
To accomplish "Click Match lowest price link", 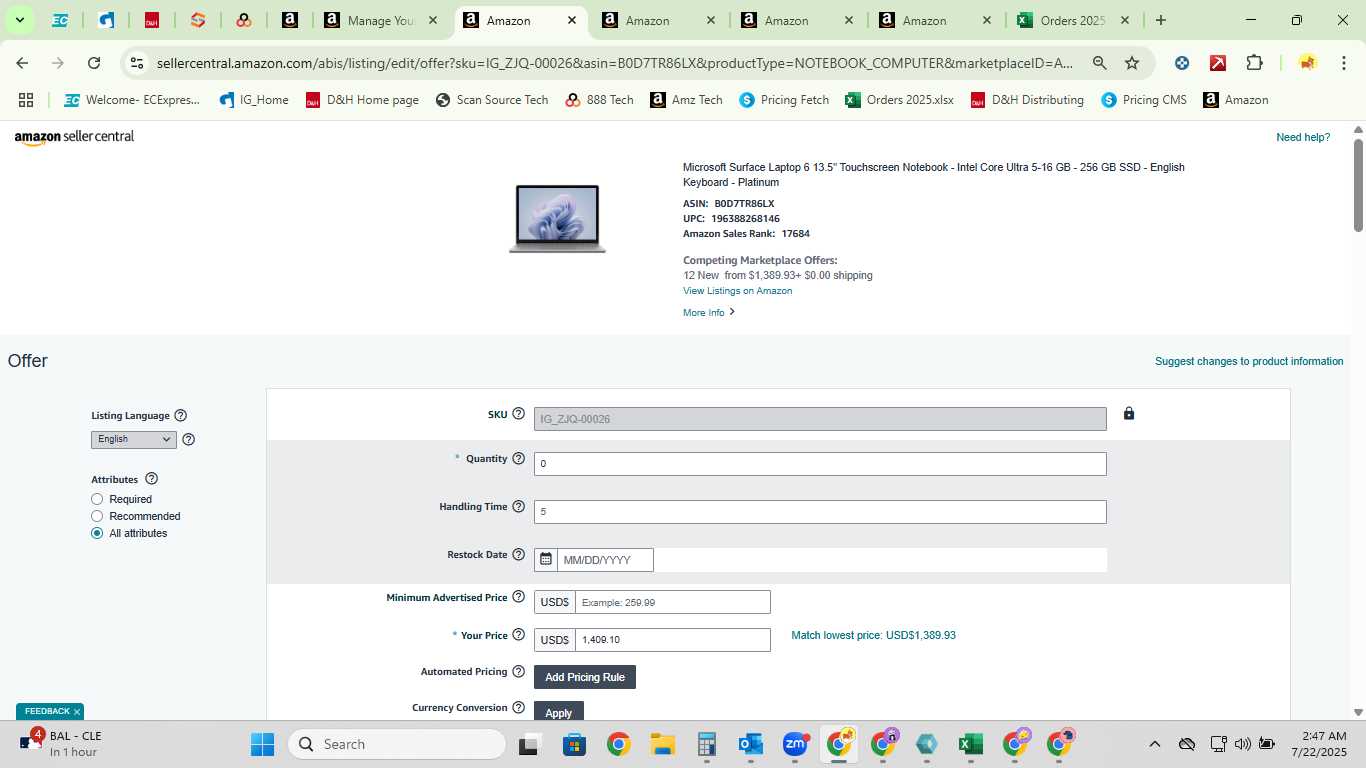I will 873,635.
